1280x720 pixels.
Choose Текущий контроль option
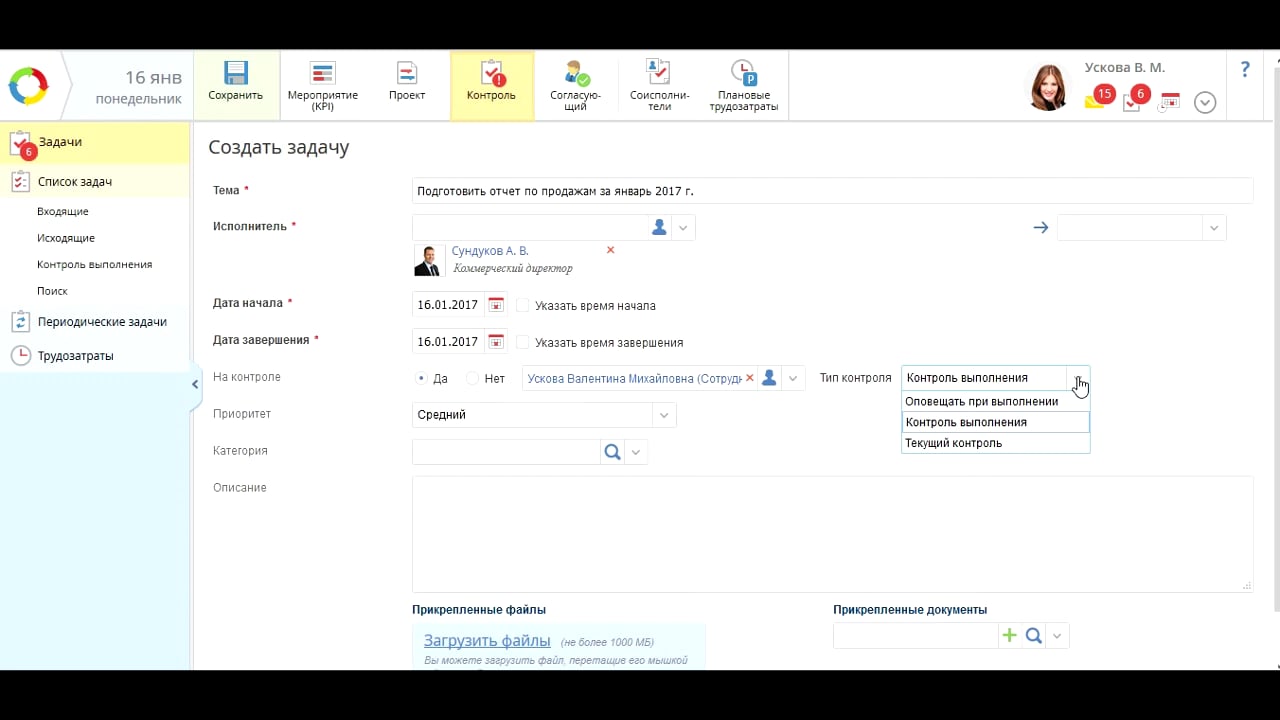point(995,443)
